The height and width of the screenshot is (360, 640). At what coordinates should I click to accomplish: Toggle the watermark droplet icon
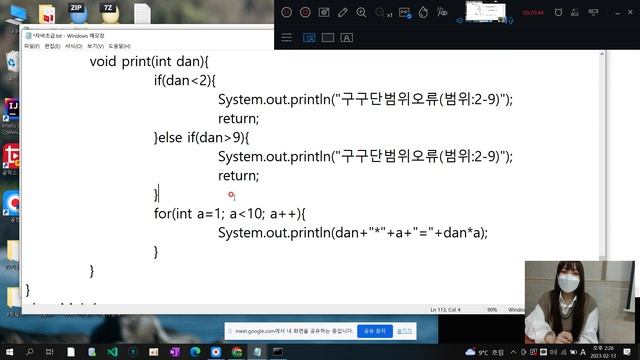[x=423, y=13]
